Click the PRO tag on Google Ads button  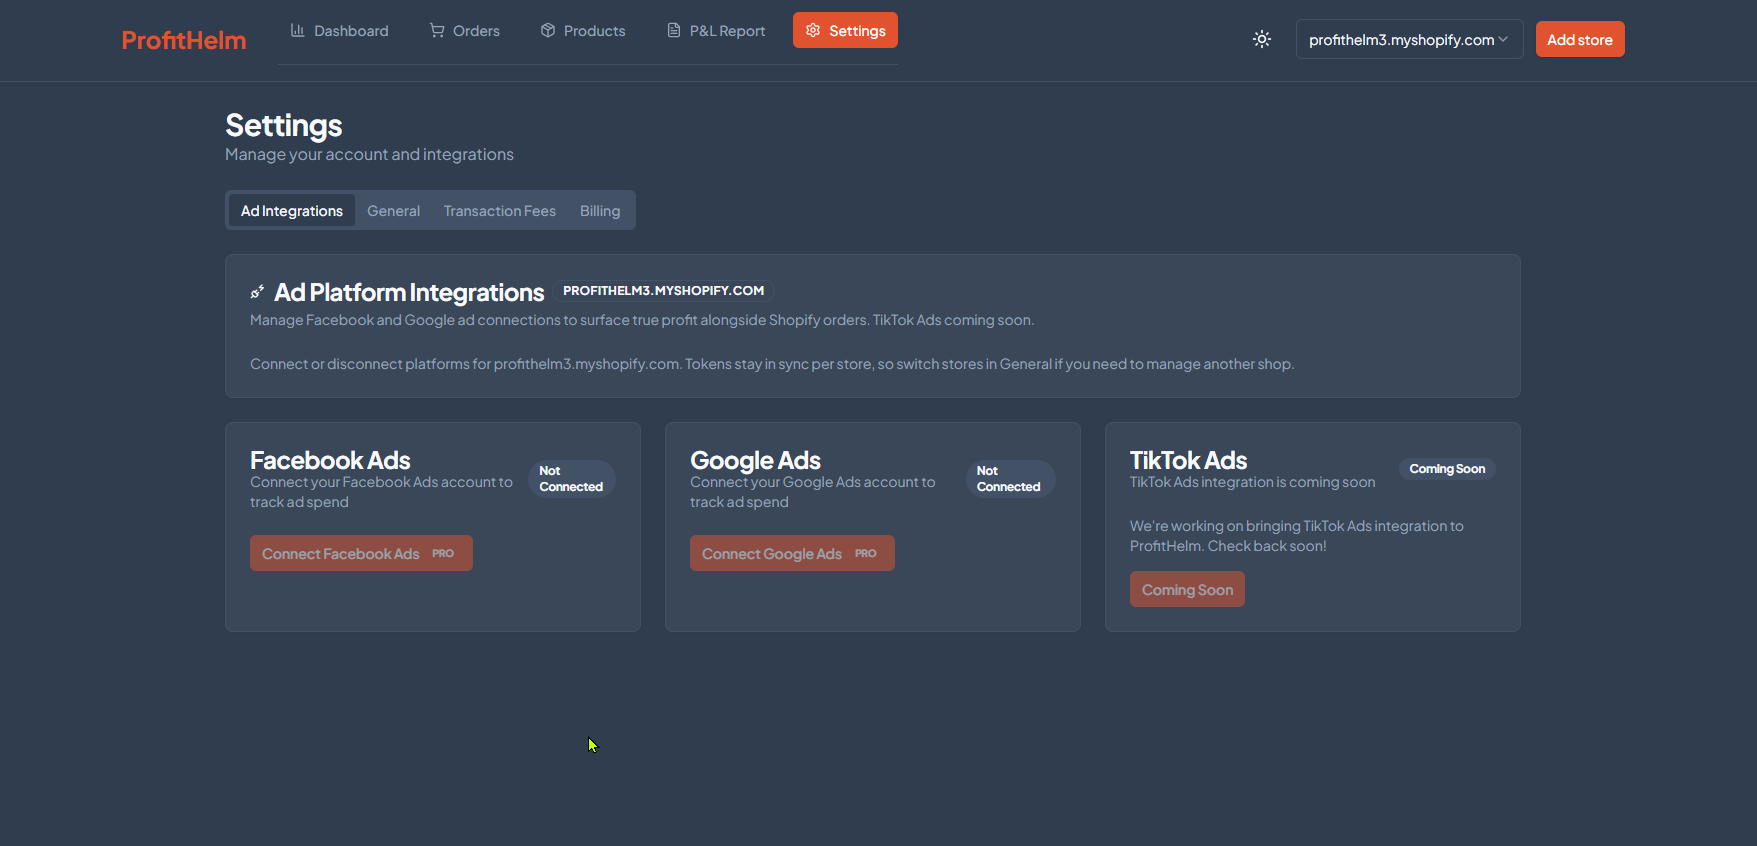coord(866,553)
